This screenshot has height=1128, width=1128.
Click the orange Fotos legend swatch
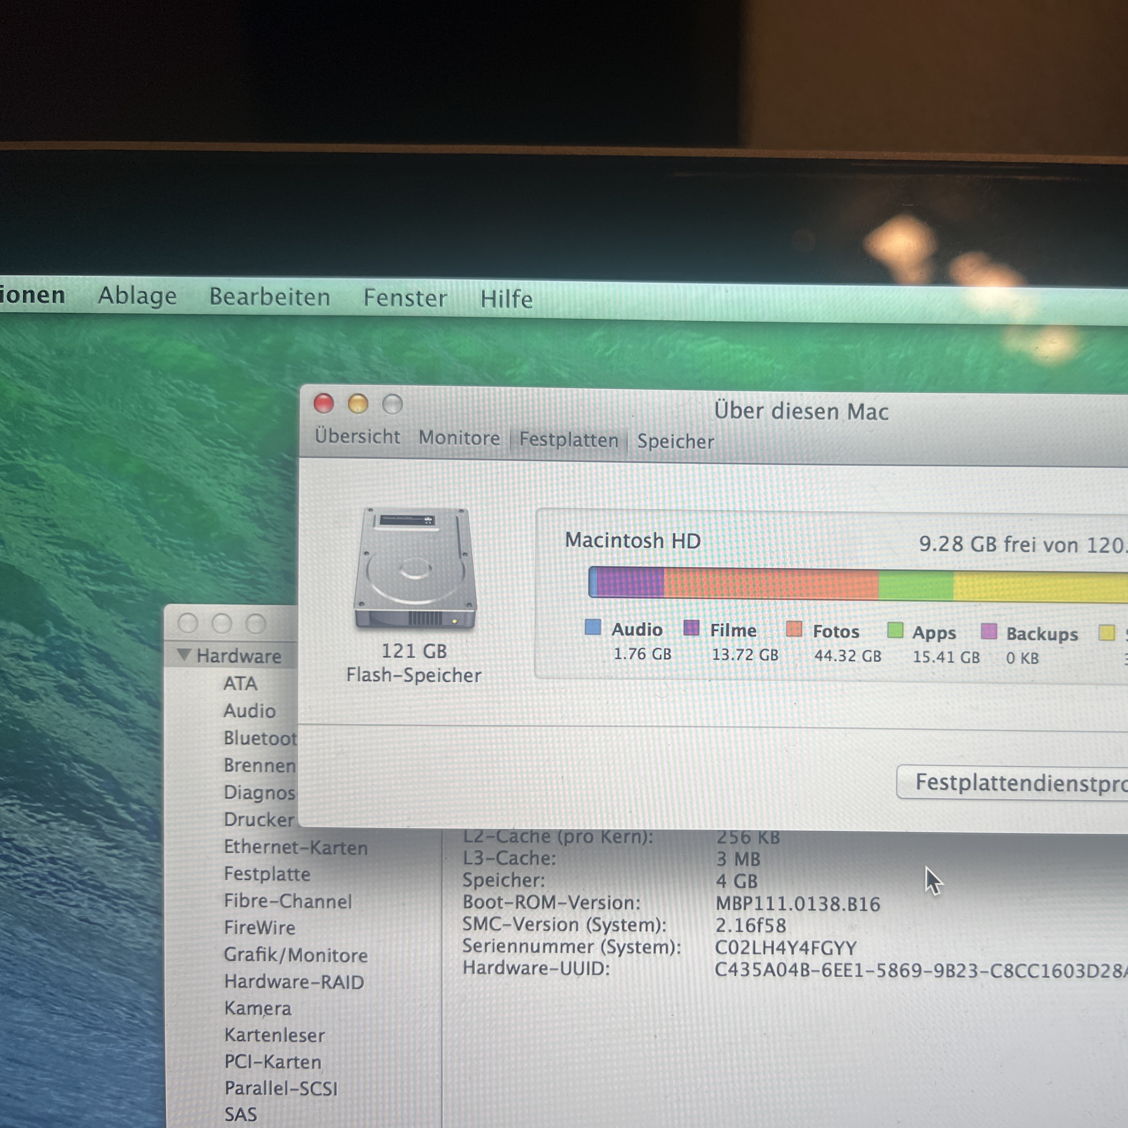(x=794, y=629)
